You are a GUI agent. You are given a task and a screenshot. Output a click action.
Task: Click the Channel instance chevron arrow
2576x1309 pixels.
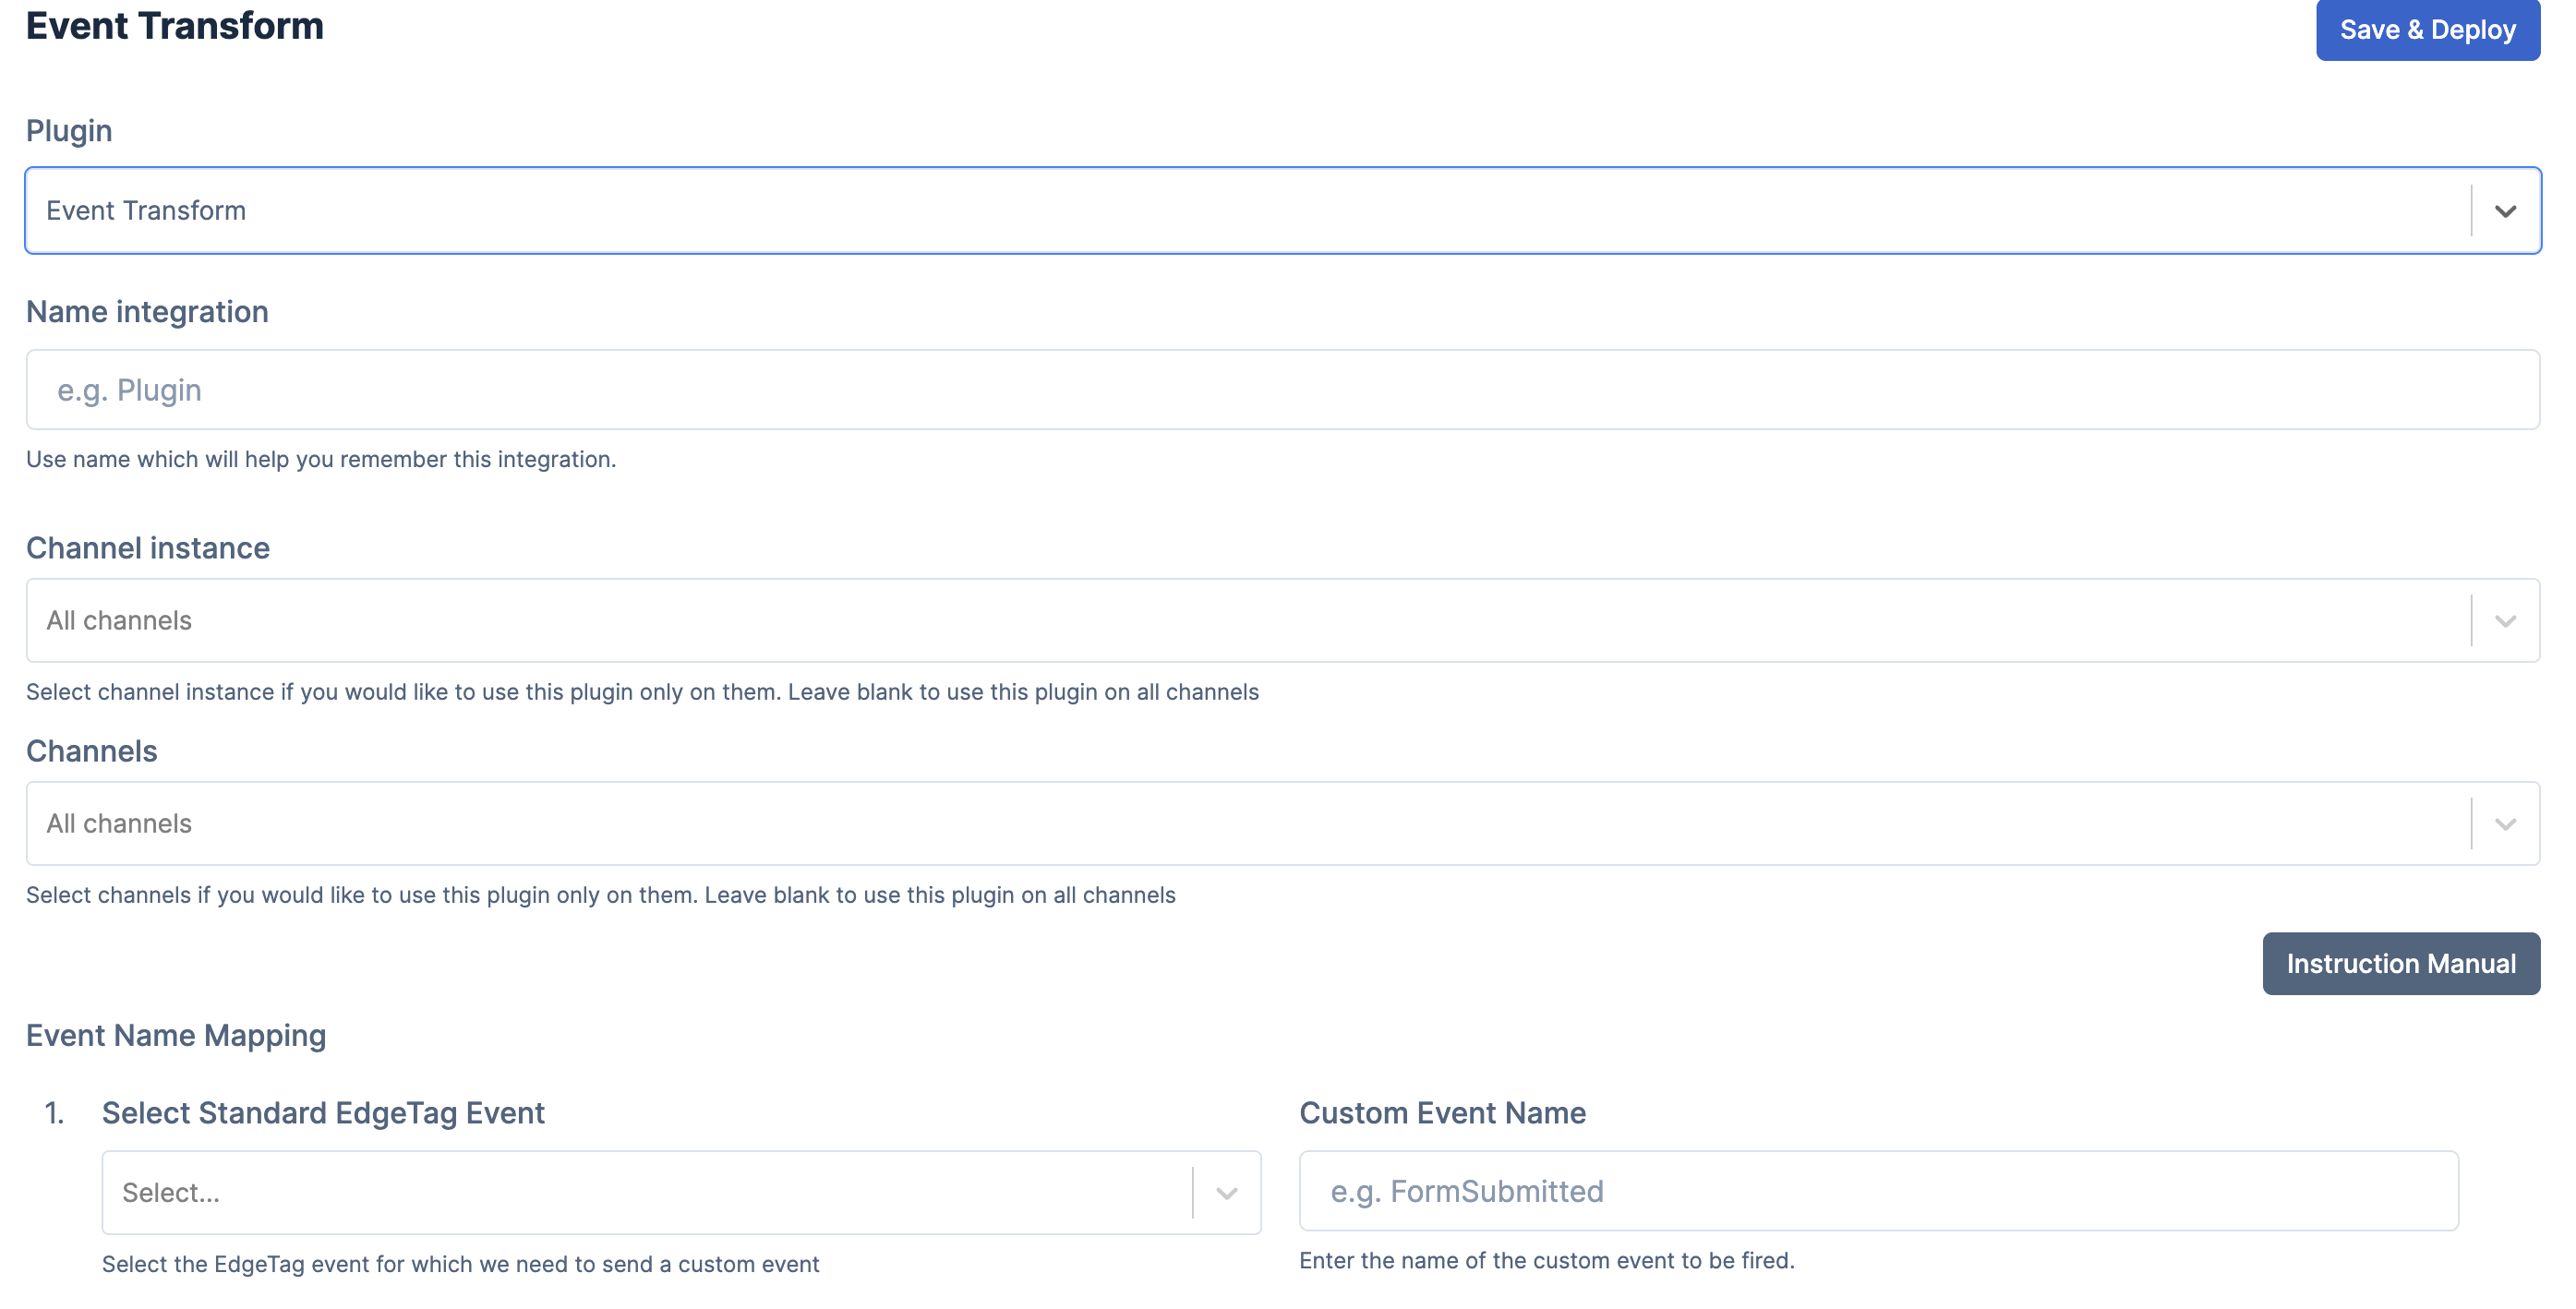coord(2505,621)
